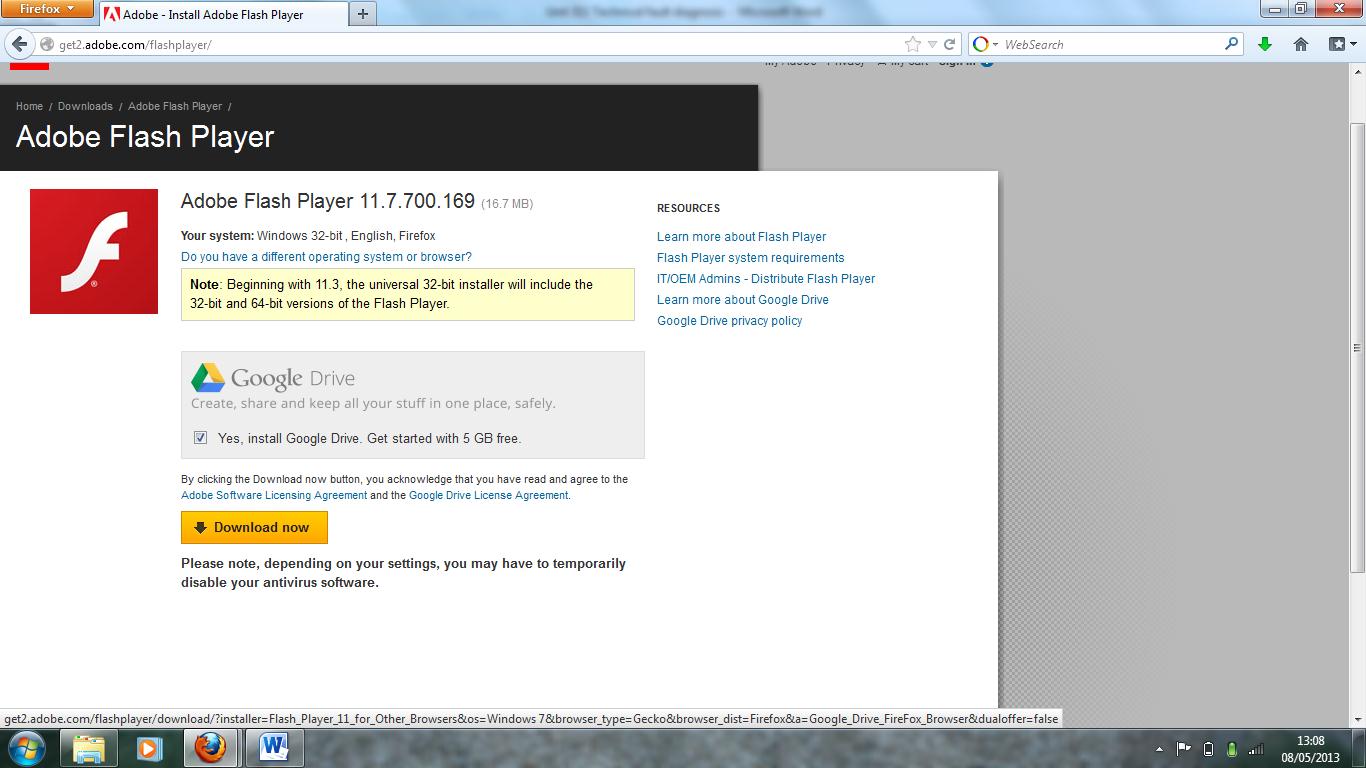Open Windows Explorer from the taskbar
The width and height of the screenshot is (1366, 768).
88,748
